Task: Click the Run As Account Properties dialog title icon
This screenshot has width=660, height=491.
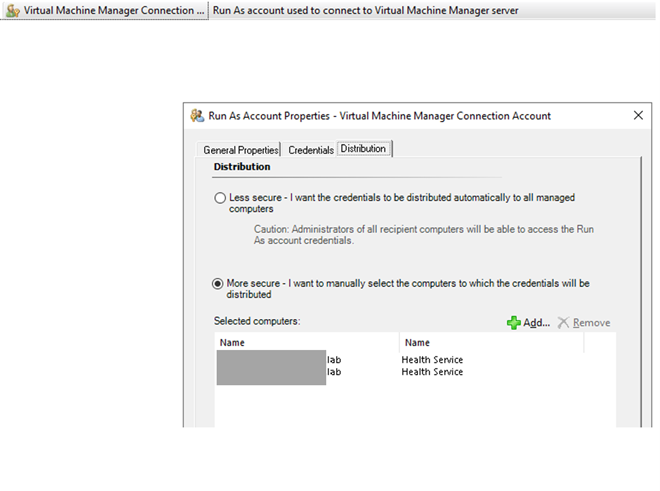Action: point(197,116)
